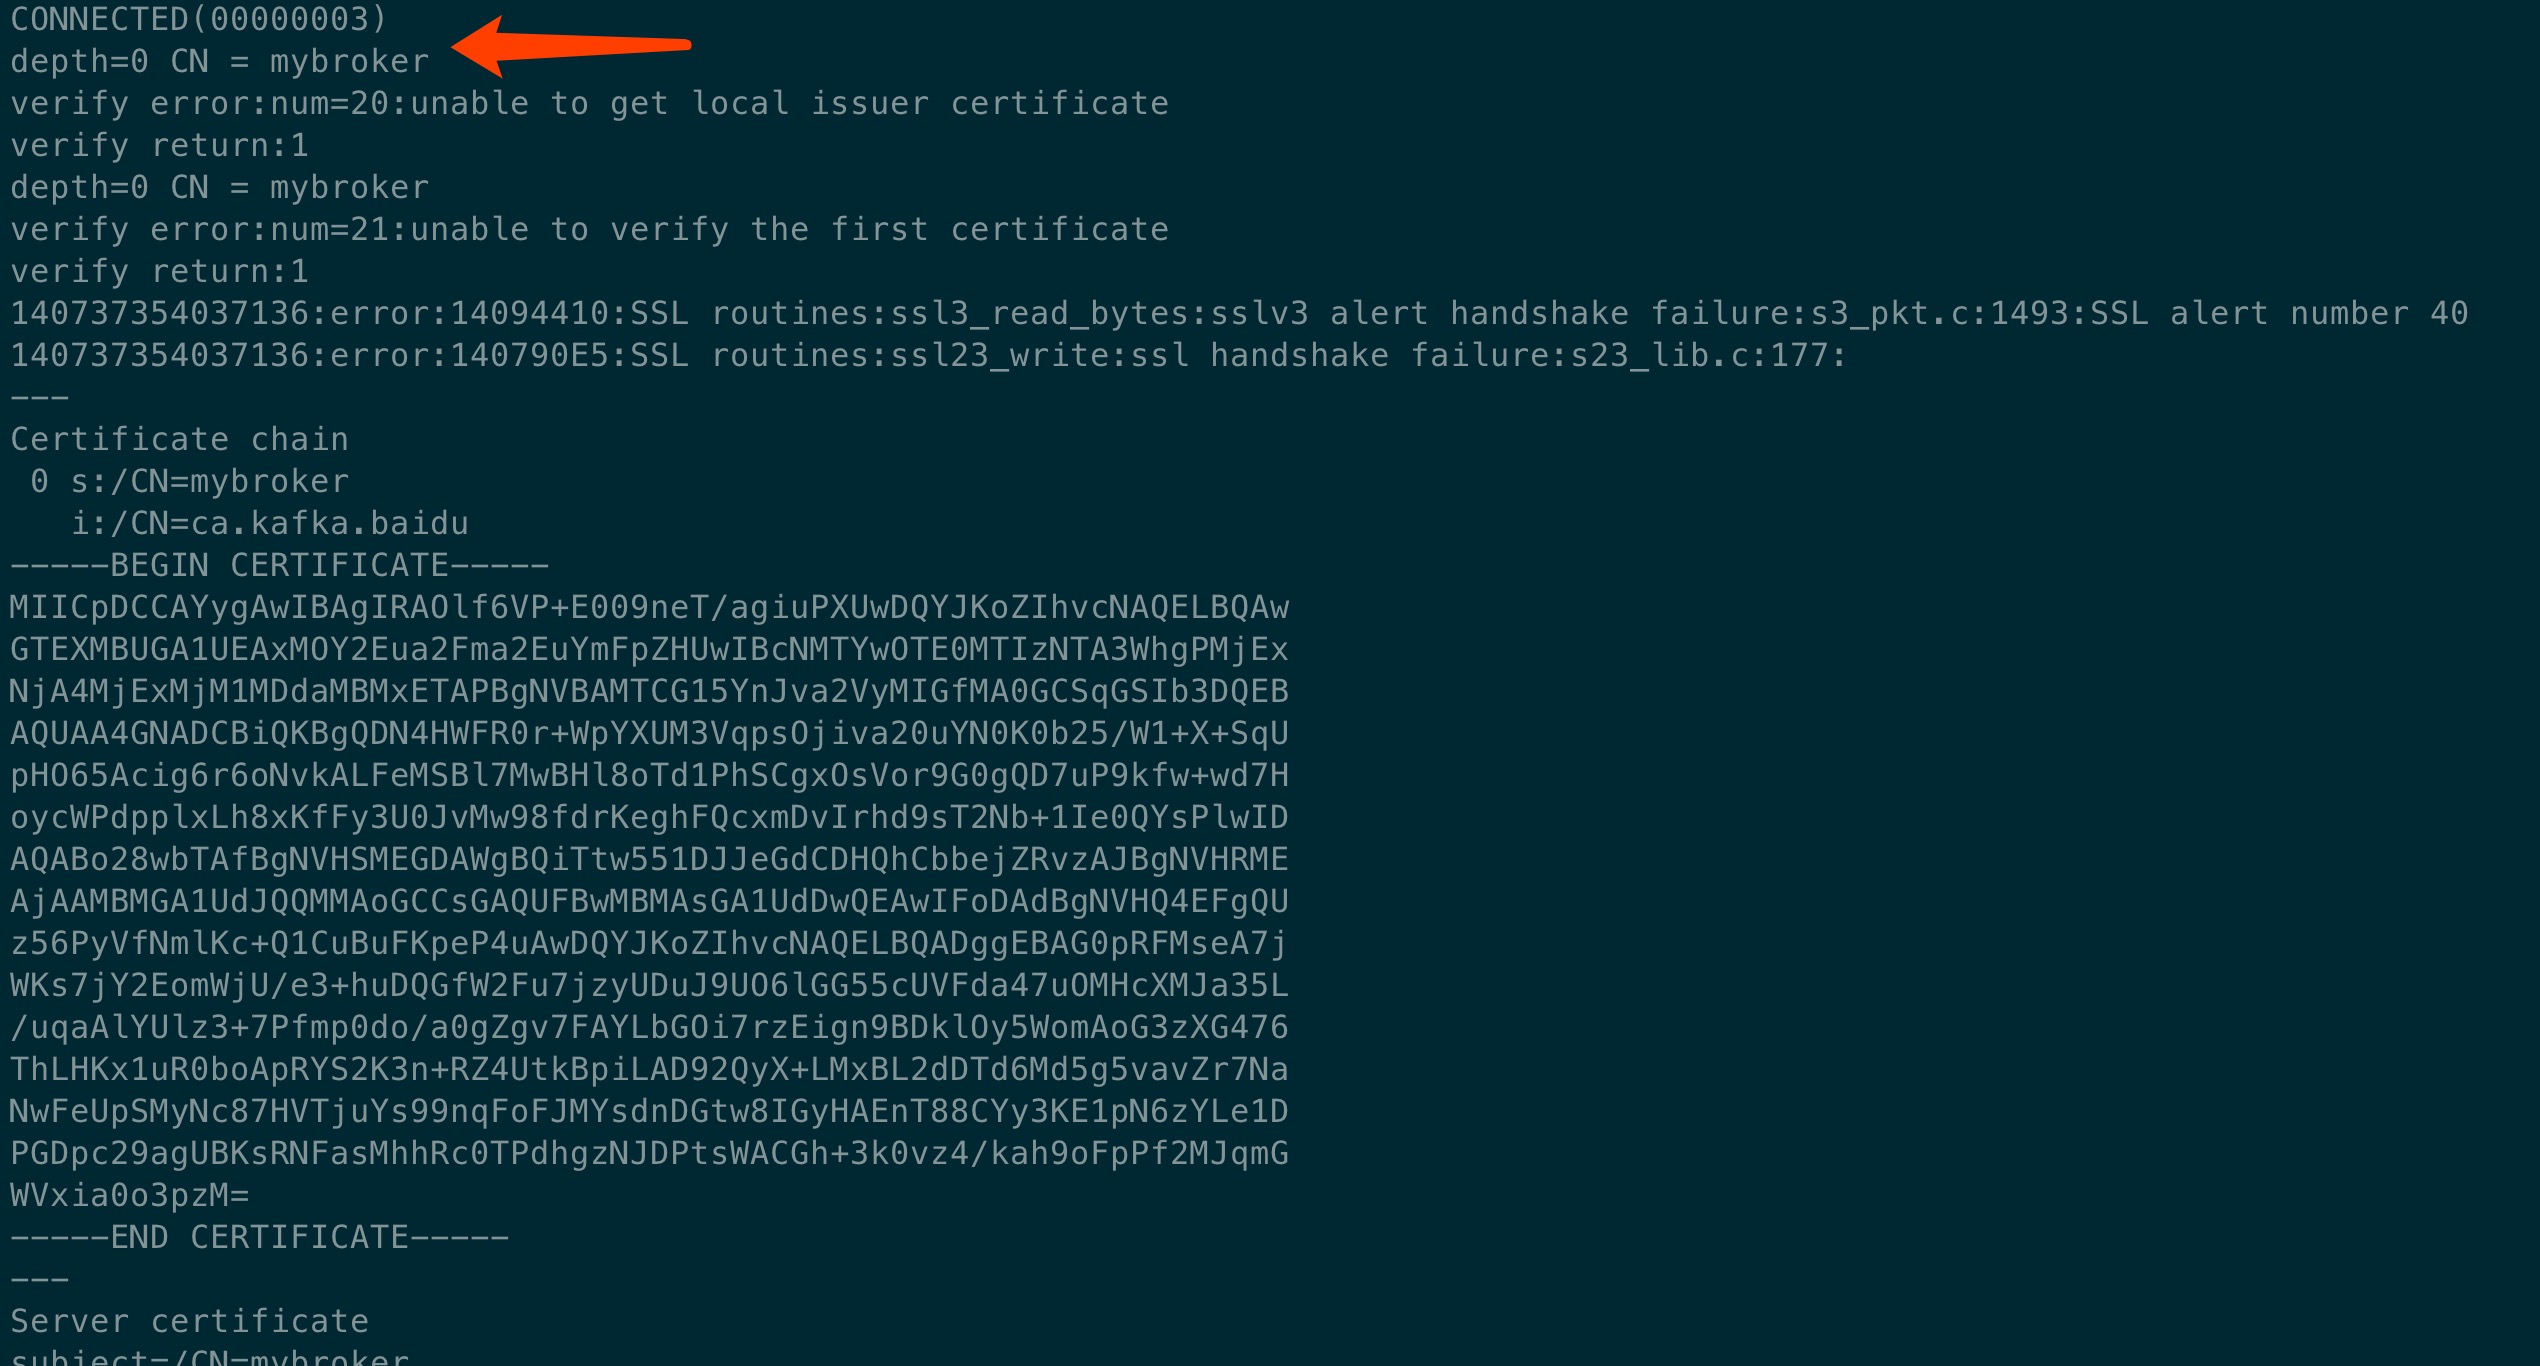Viewport: 2540px width, 1366px height.
Task: Click the first "depth=0 CN = mybroker" line
Action: [220, 62]
